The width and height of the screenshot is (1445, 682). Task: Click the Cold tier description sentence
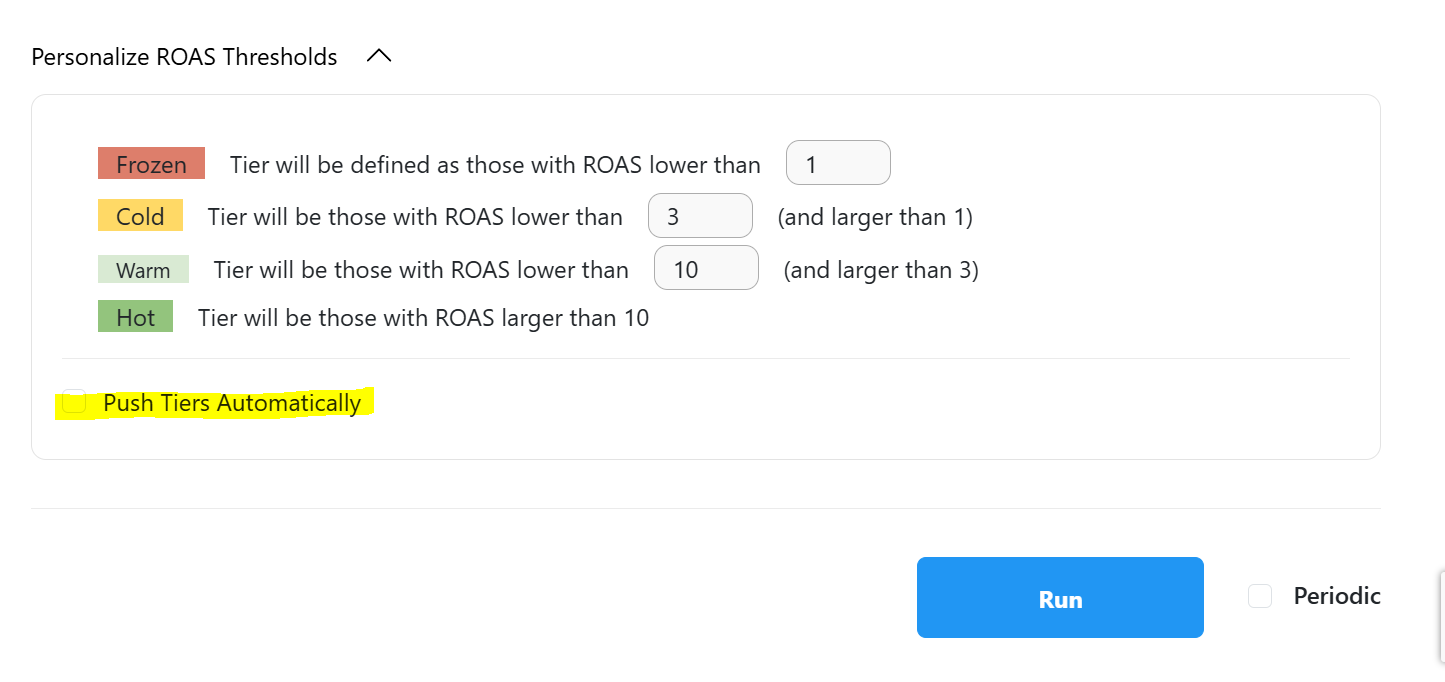tap(415, 217)
